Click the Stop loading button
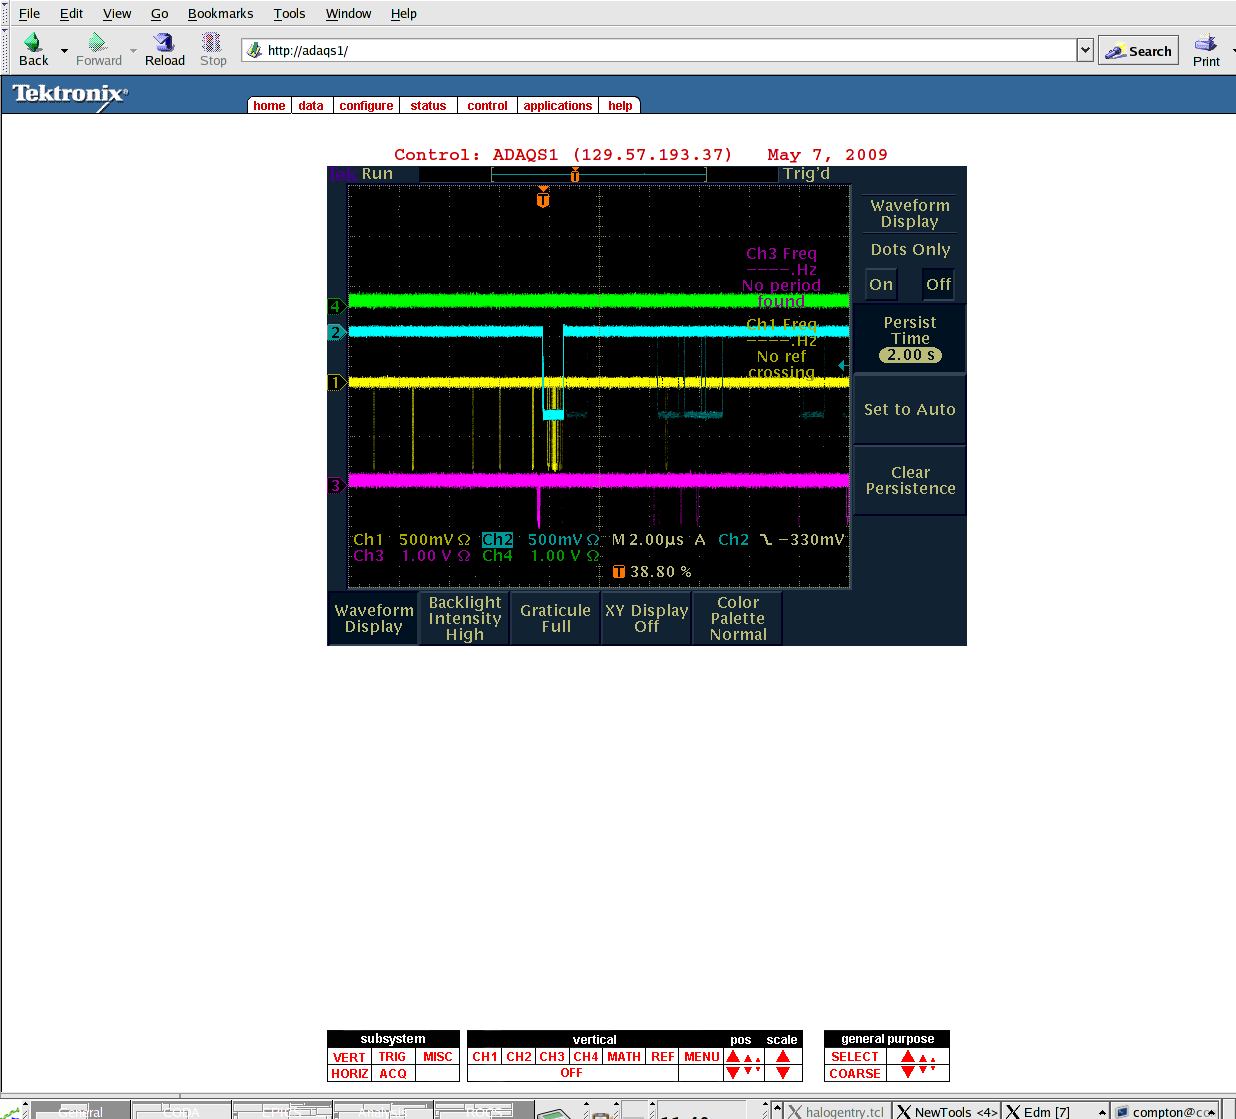1236x1119 pixels. [x=213, y=49]
